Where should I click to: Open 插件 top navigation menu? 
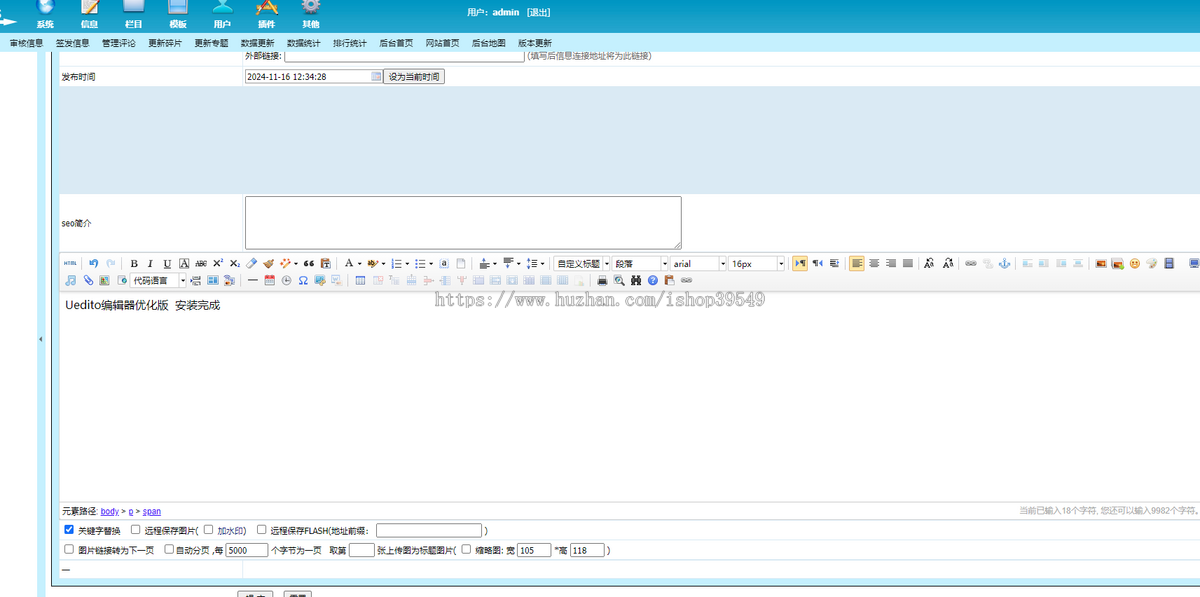(266, 14)
